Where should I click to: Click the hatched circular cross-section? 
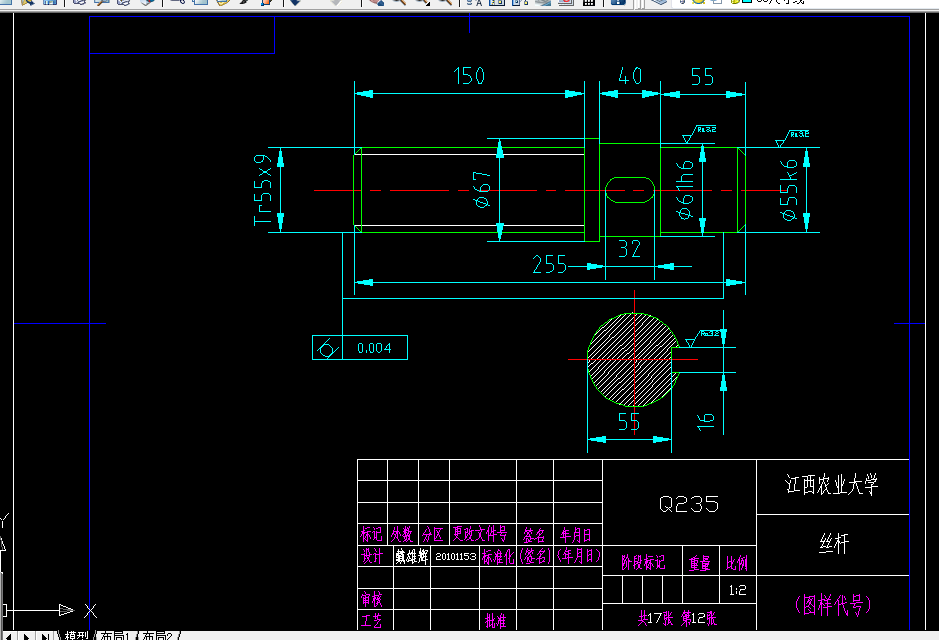coord(633,359)
